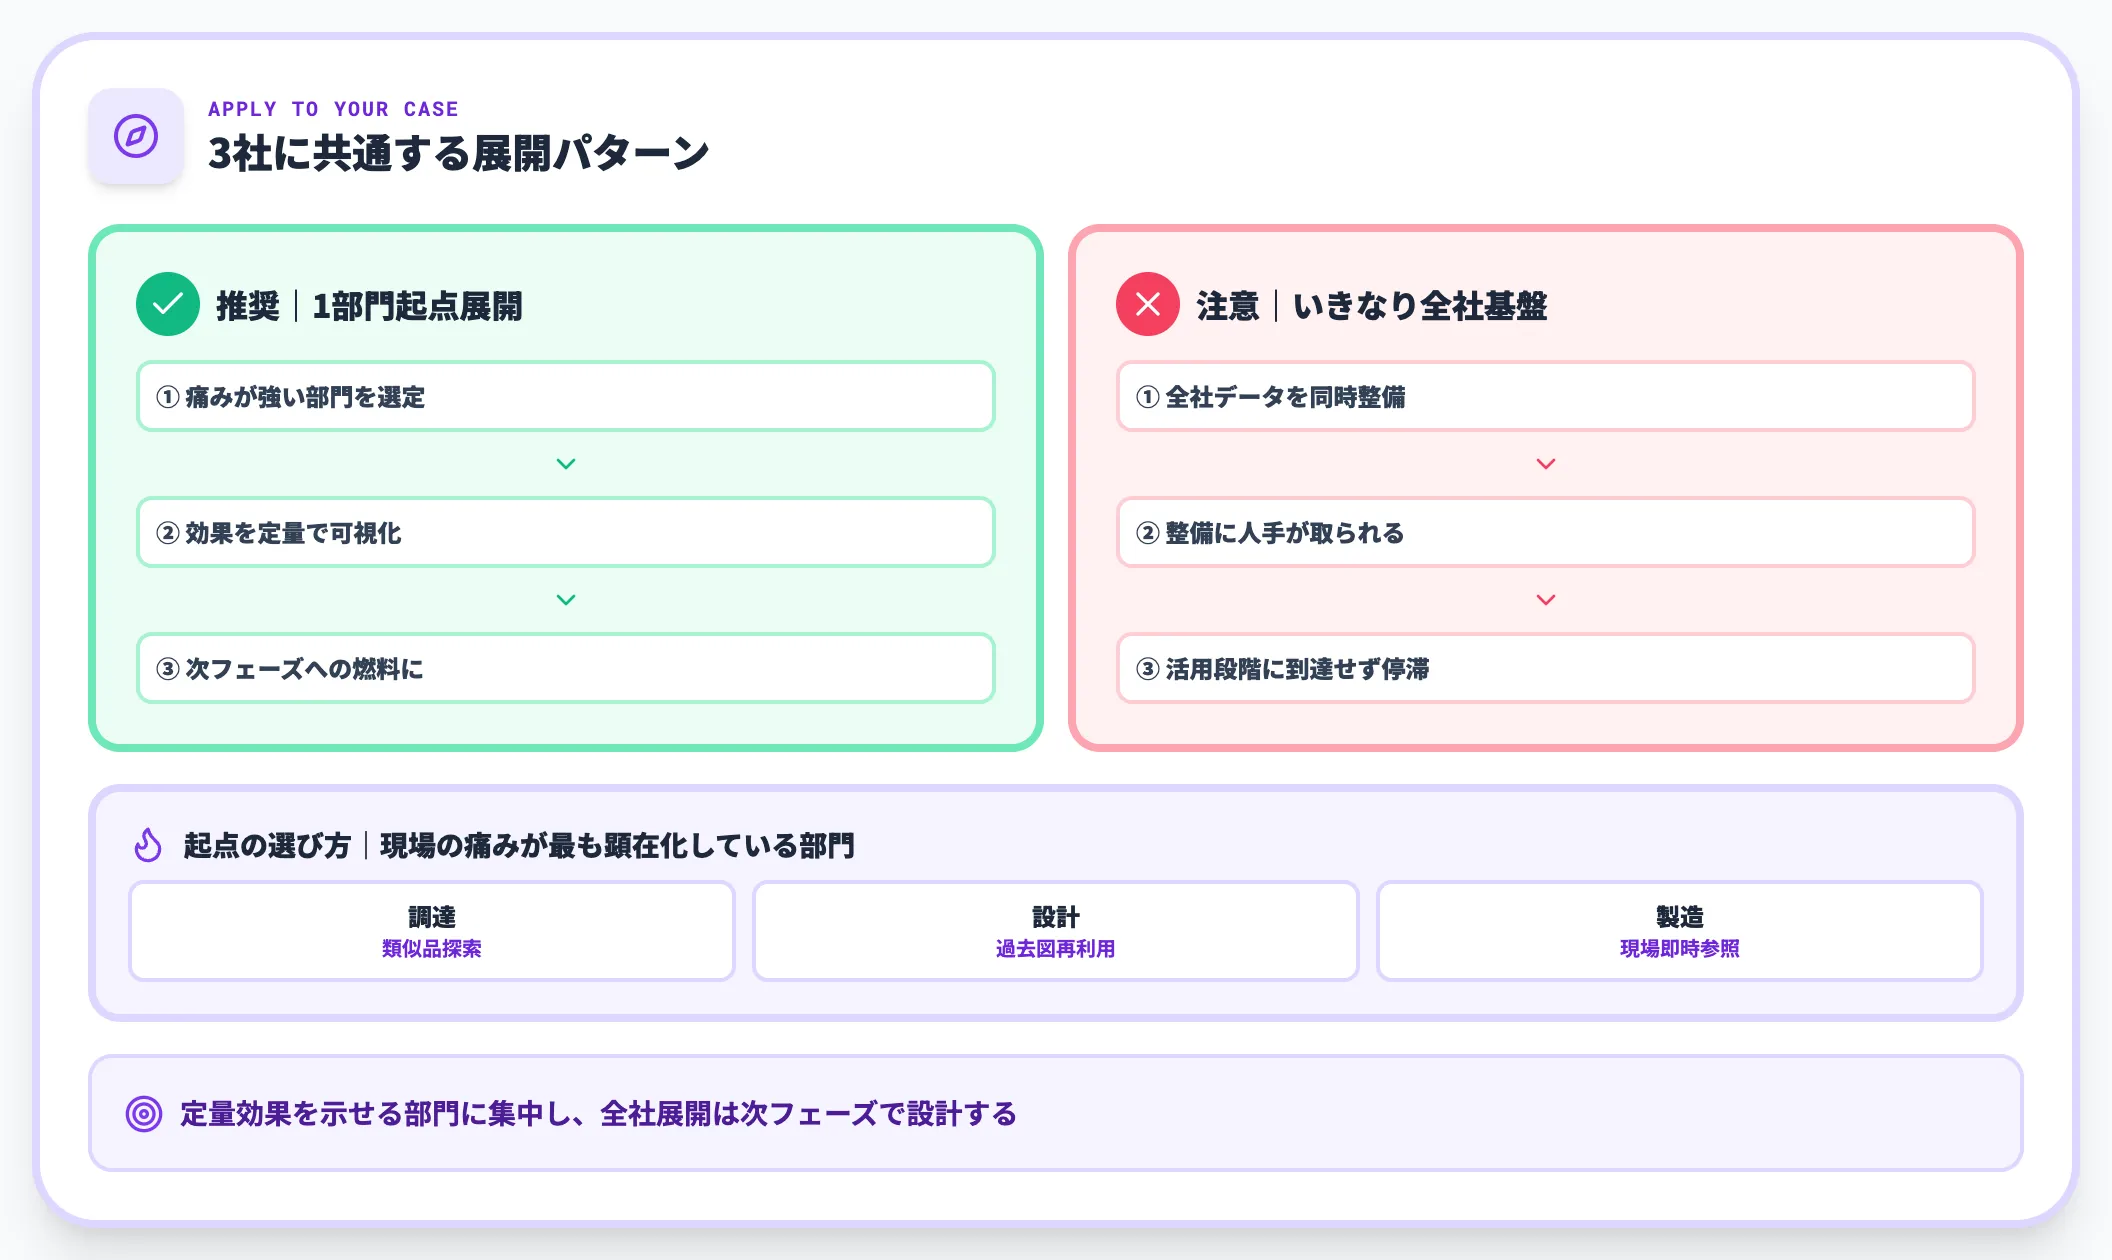Viewport: 2112px width, 1260px height.
Task: Open the 過去図再利用 link under 設計
Action: 1056,951
